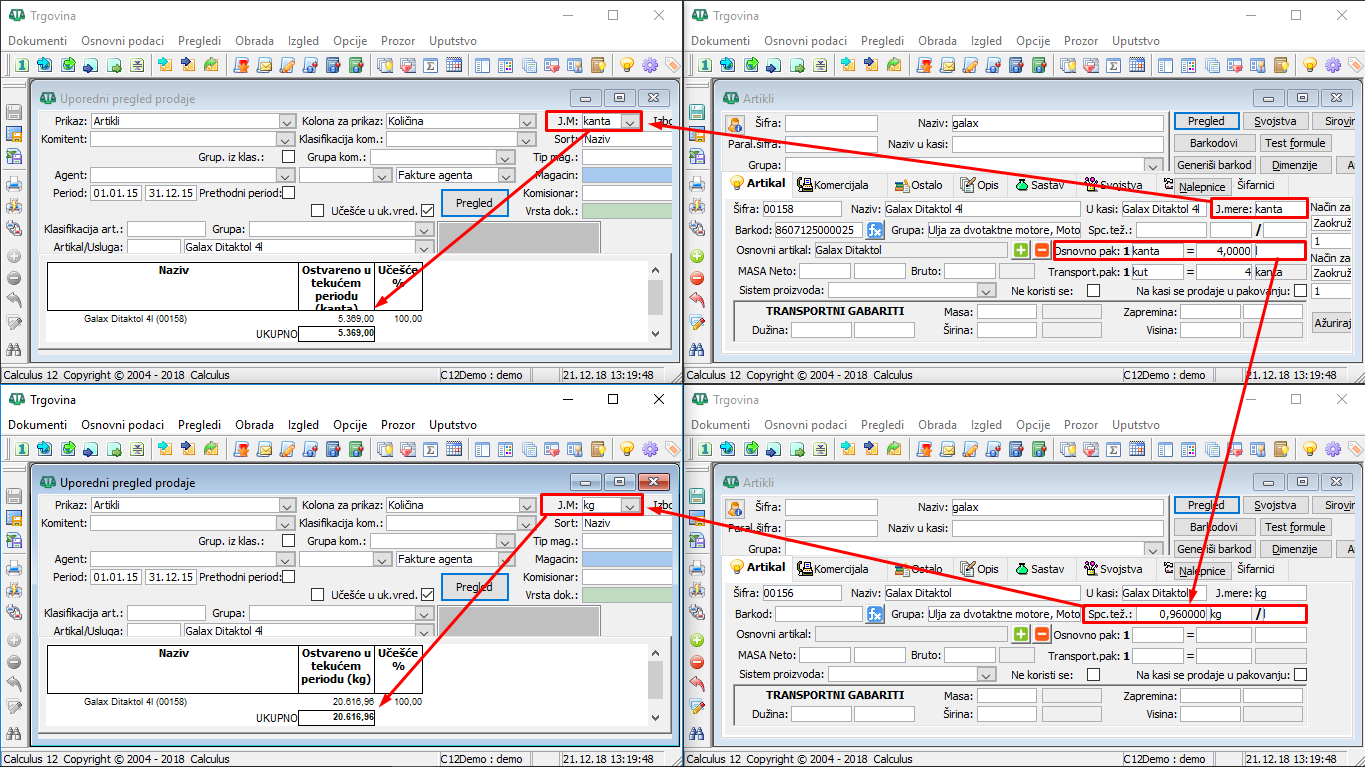
Task: Click binoculars icon in kg report window sidebar
Action: (14, 734)
